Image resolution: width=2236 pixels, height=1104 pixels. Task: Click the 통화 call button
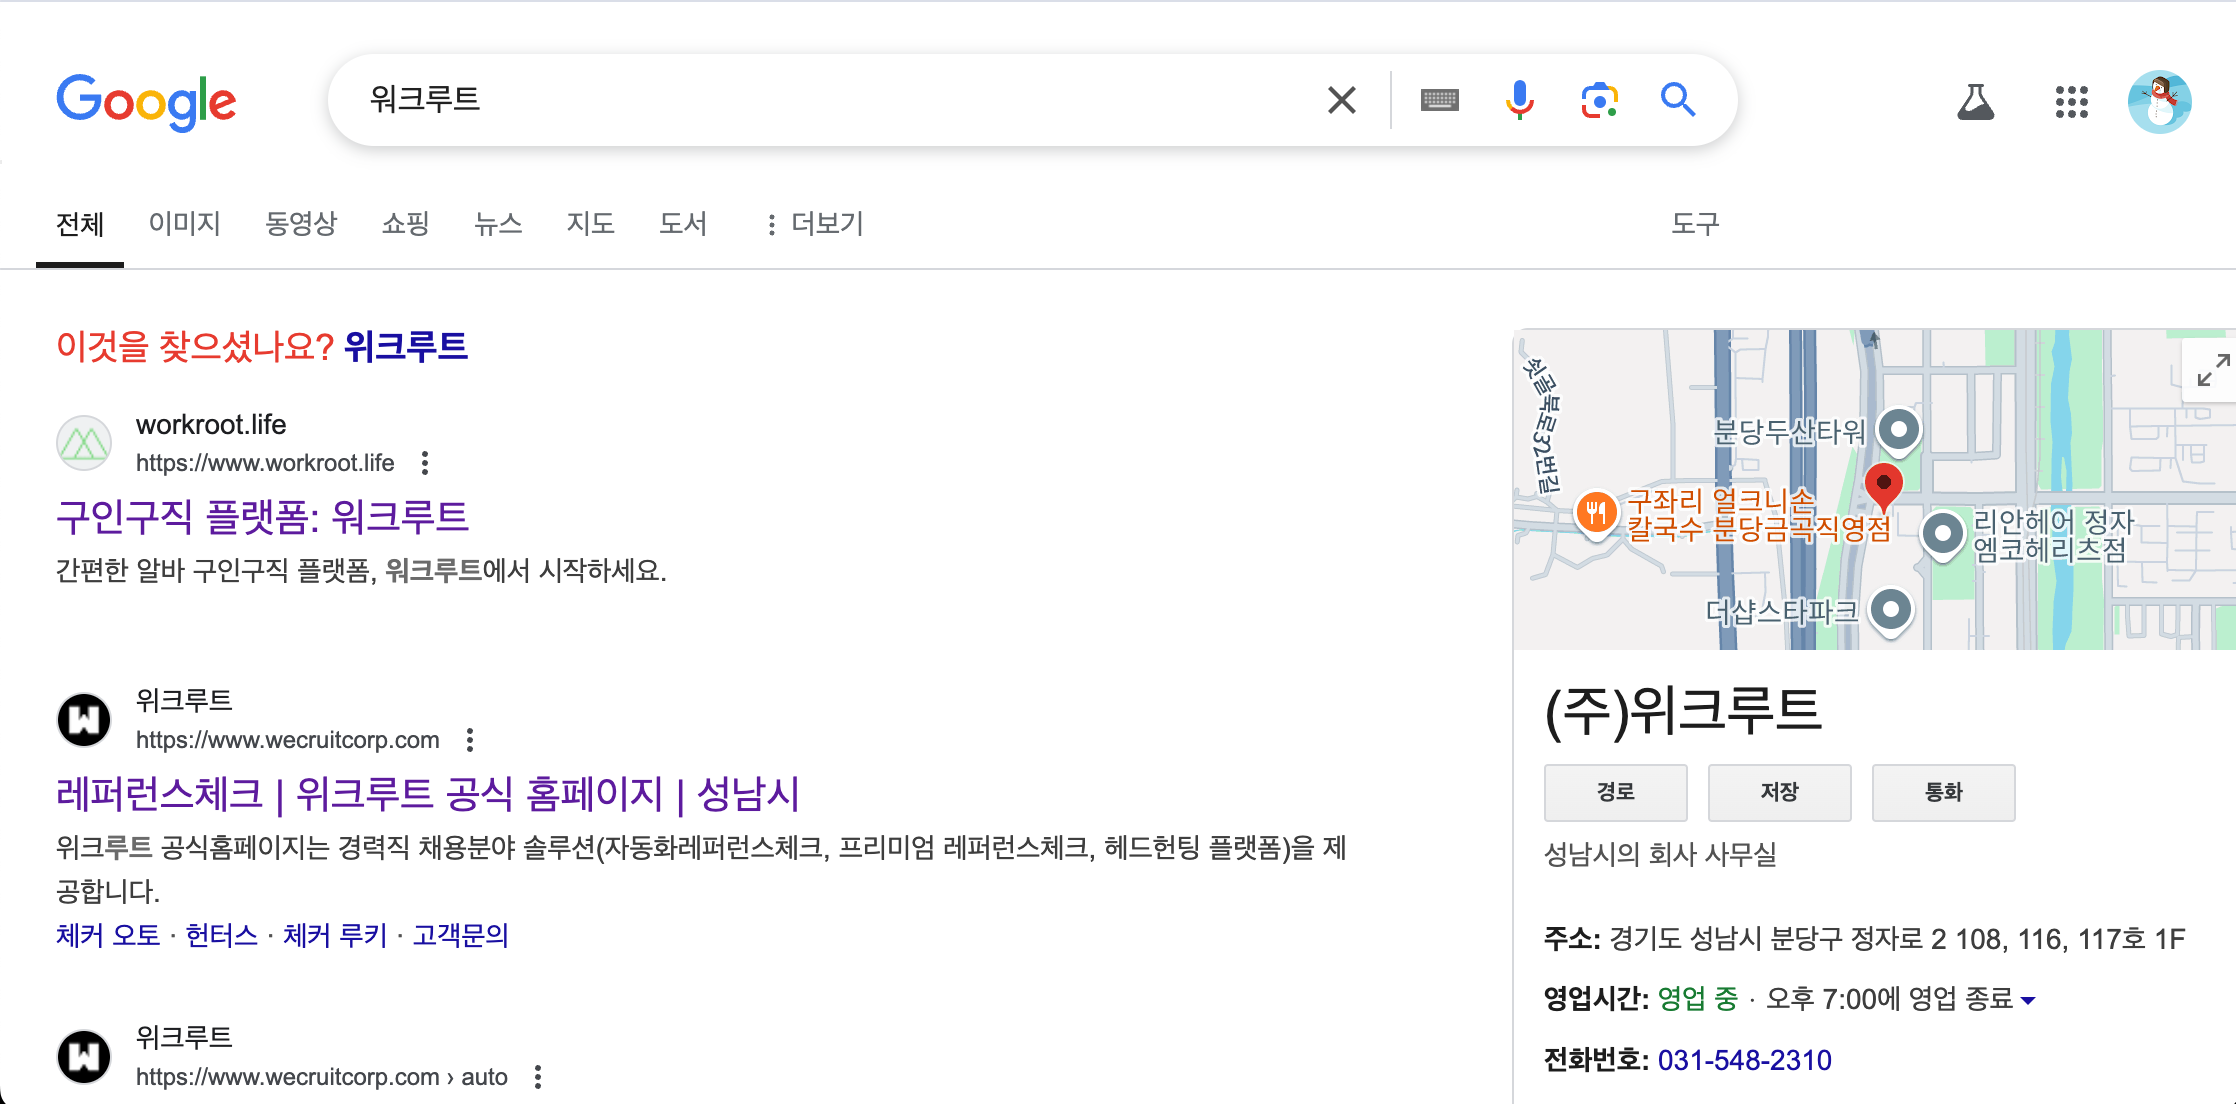(1944, 792)
